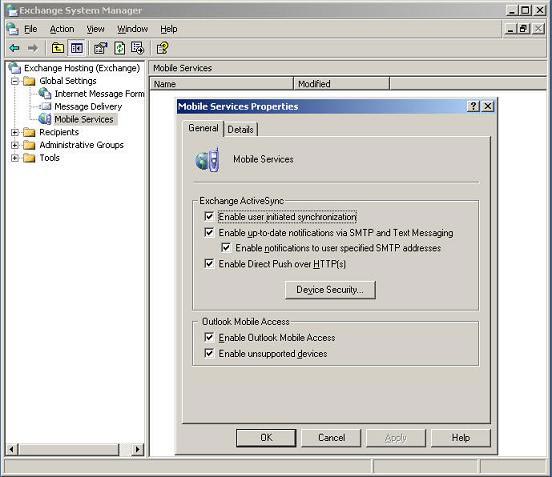Select the Recipients folder
Image resolution: width=552 pixels, height=477 pixels.
click(59, 132)
